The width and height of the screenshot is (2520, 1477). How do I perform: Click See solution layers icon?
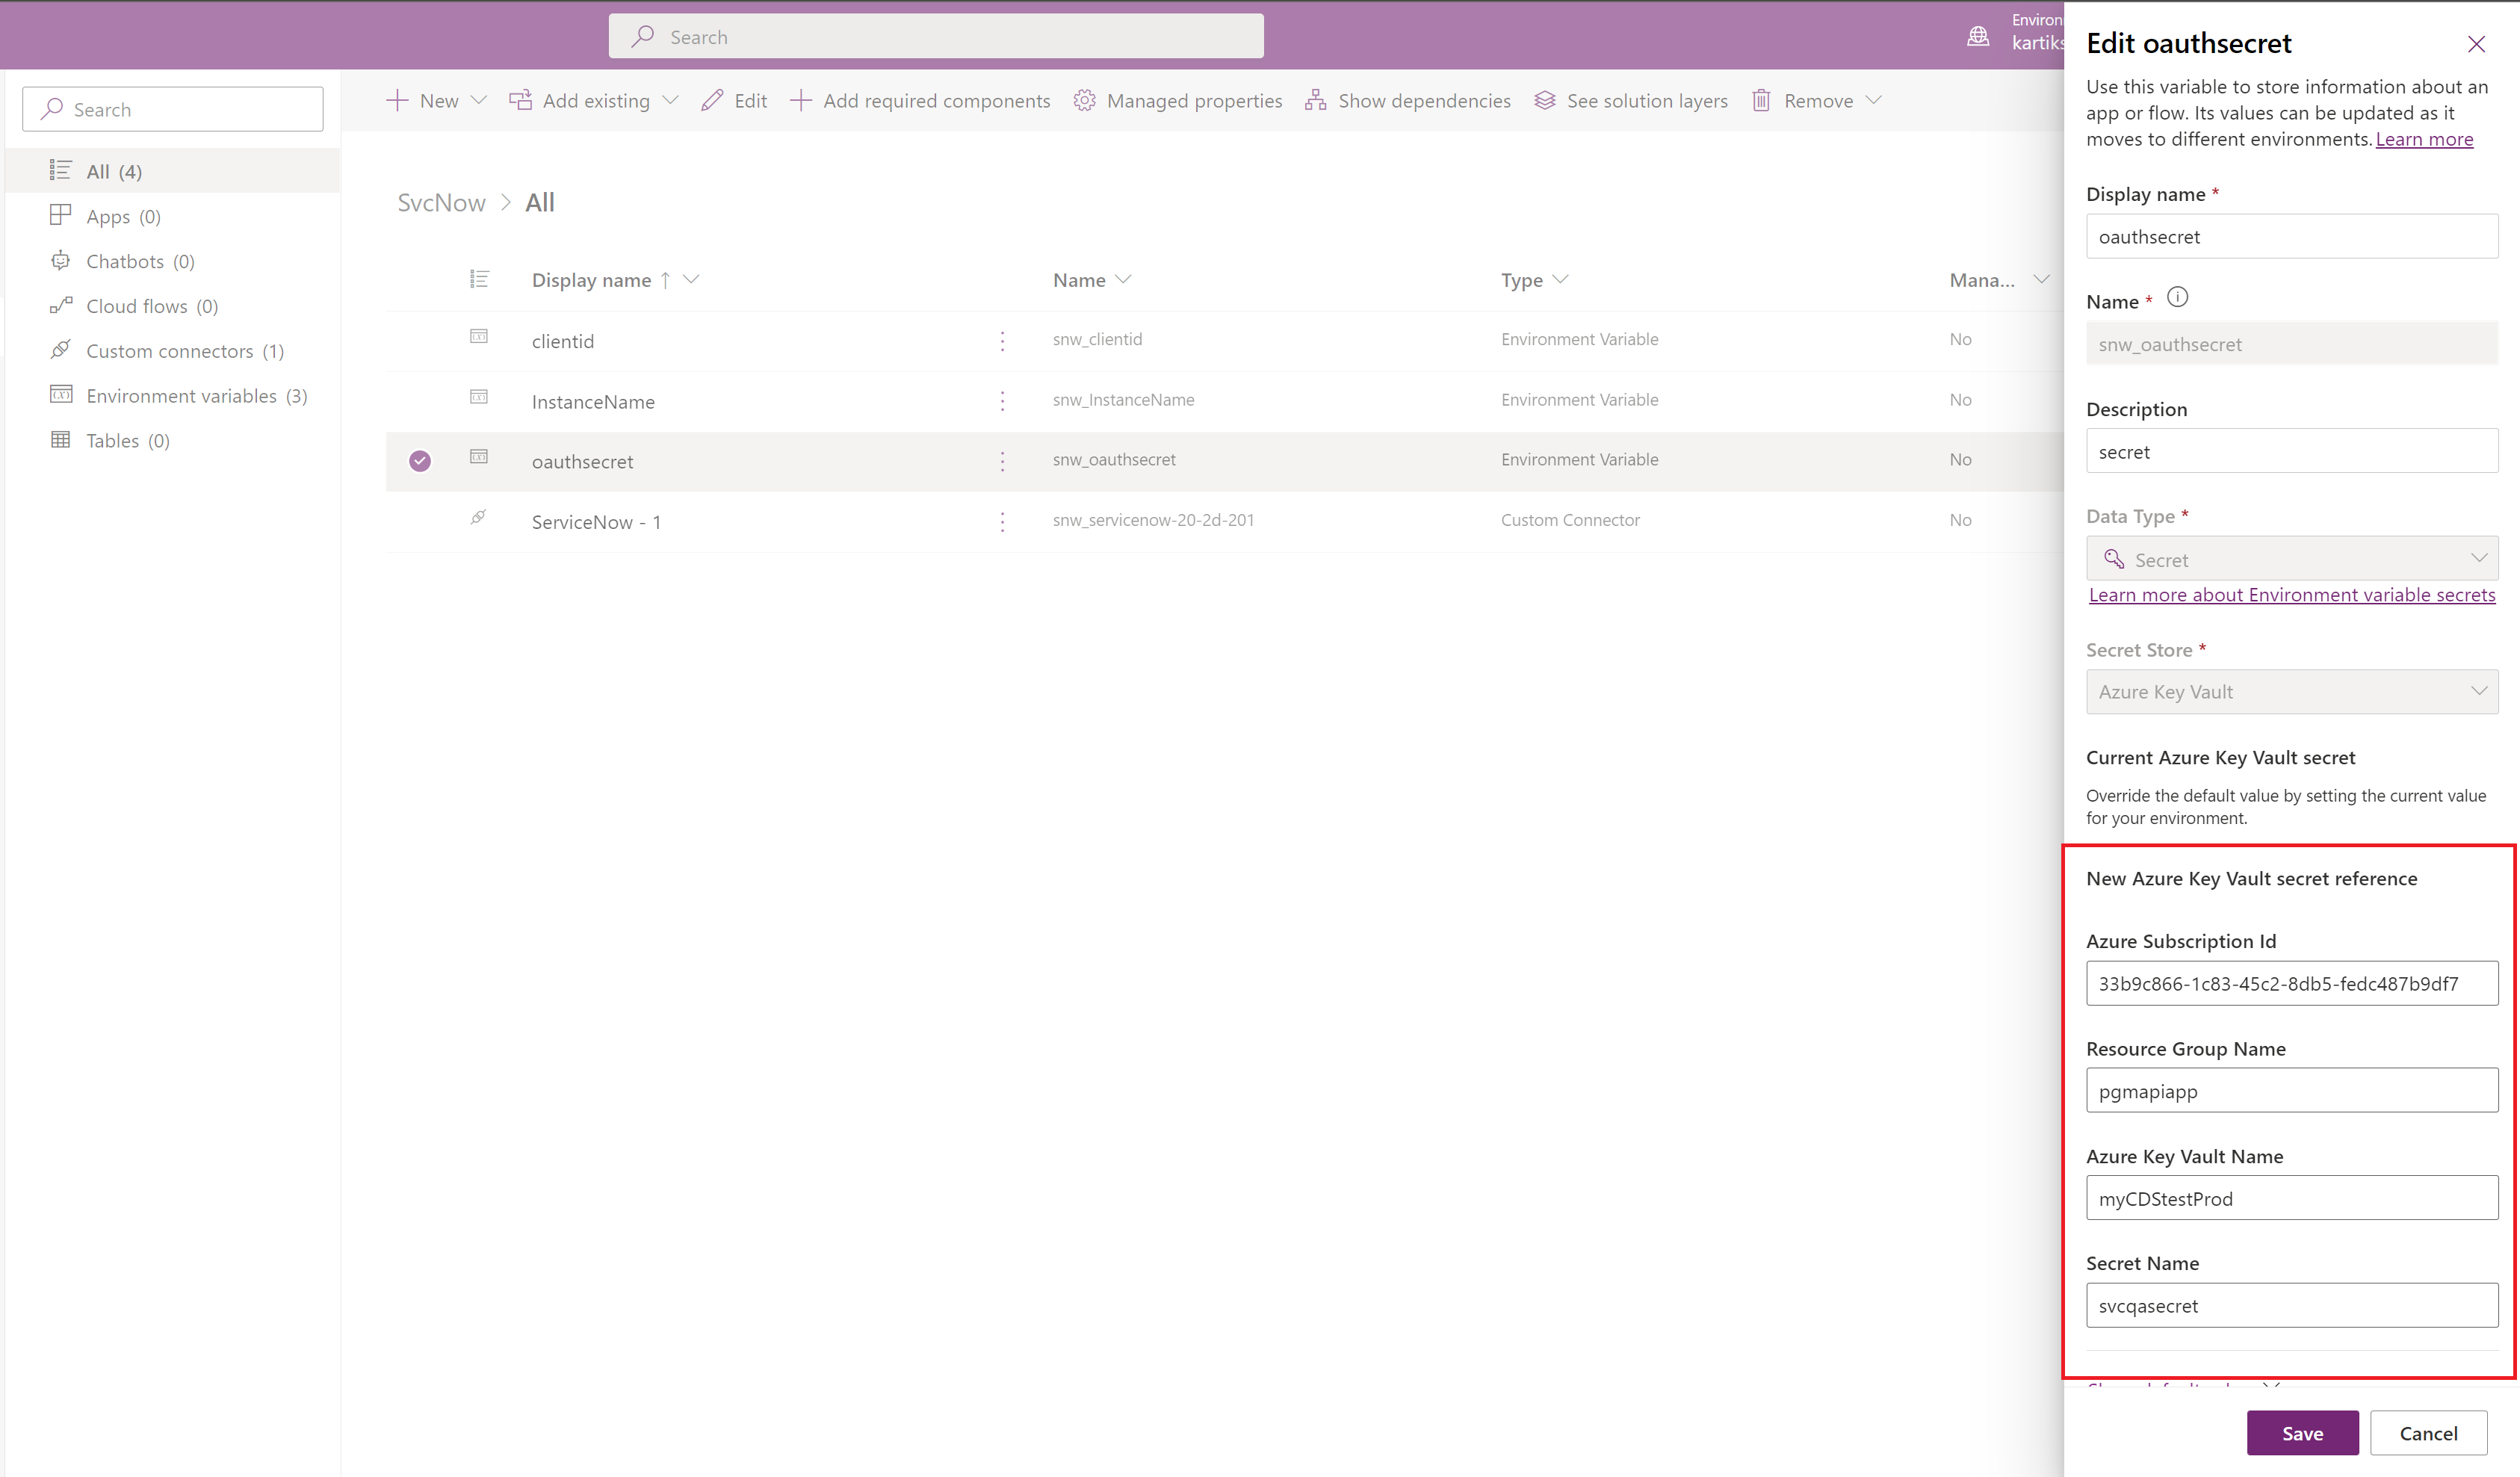pos(1544,100)
